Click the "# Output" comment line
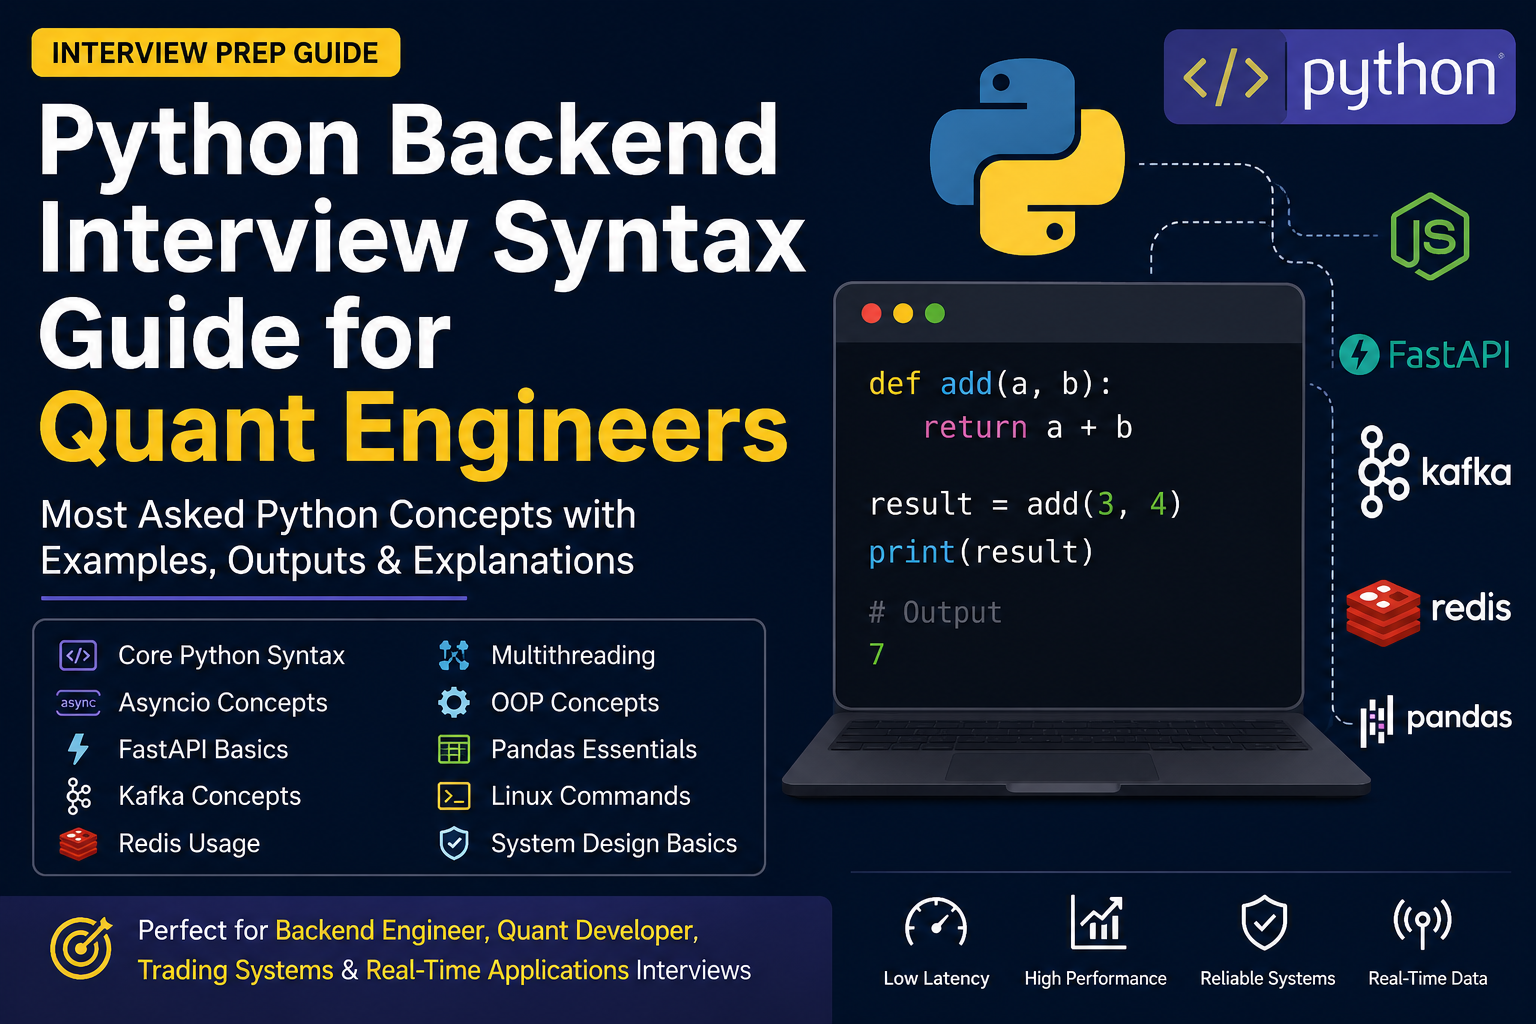 [x=935, y=612]
